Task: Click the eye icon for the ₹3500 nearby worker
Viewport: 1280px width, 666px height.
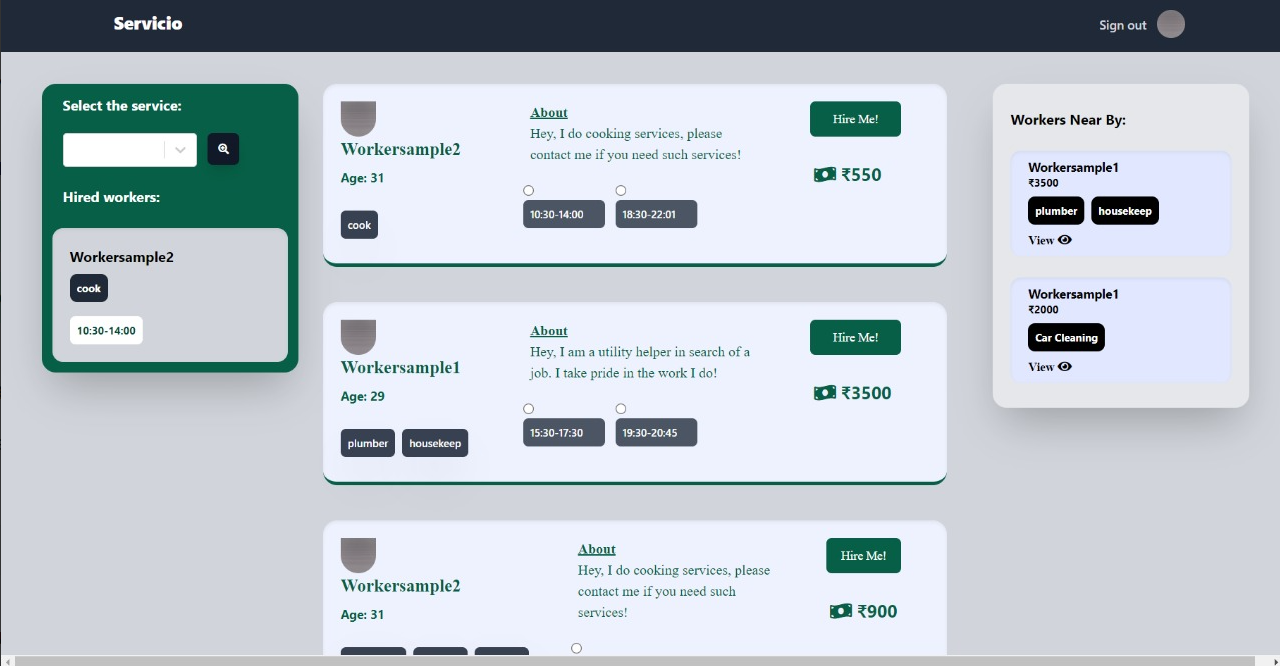Action: (x=1065, y=240)
